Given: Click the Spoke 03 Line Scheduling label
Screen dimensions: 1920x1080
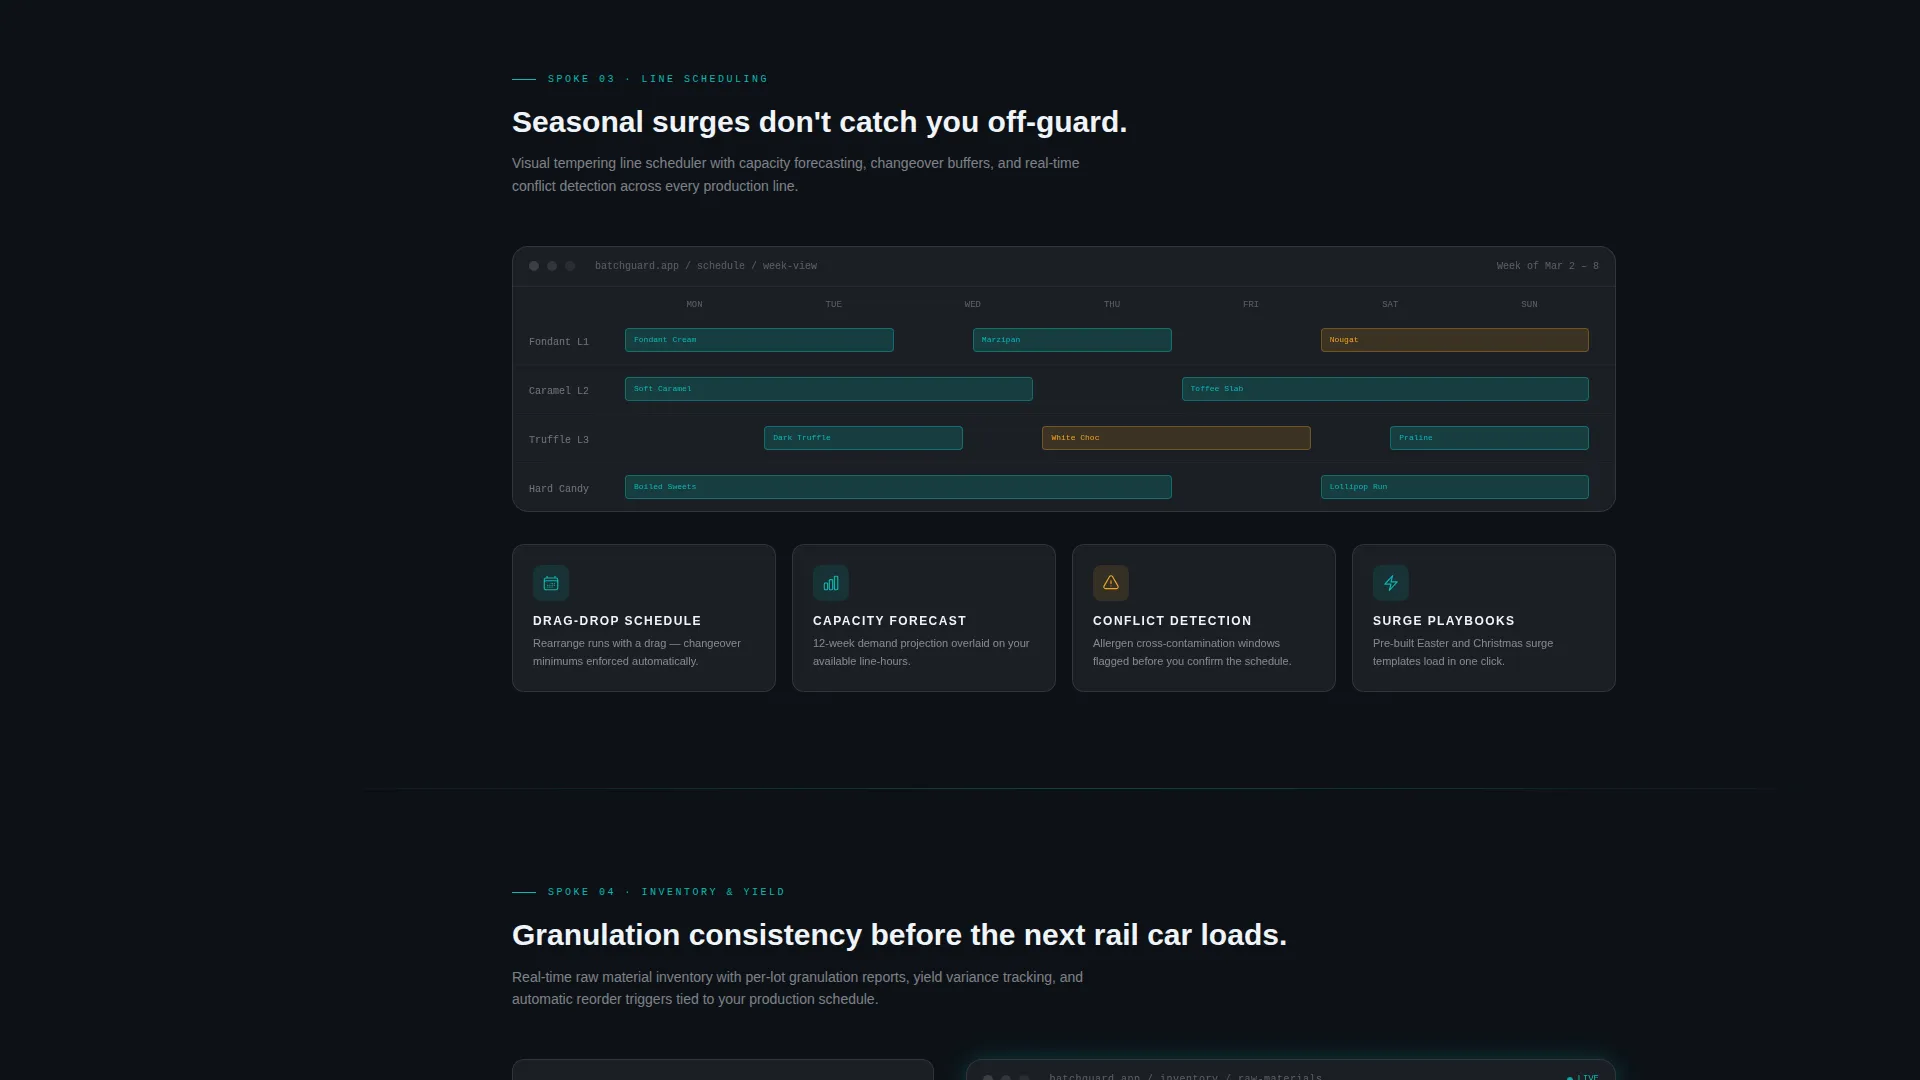Looking at the screenshot, I should click(x=658, y=79).
